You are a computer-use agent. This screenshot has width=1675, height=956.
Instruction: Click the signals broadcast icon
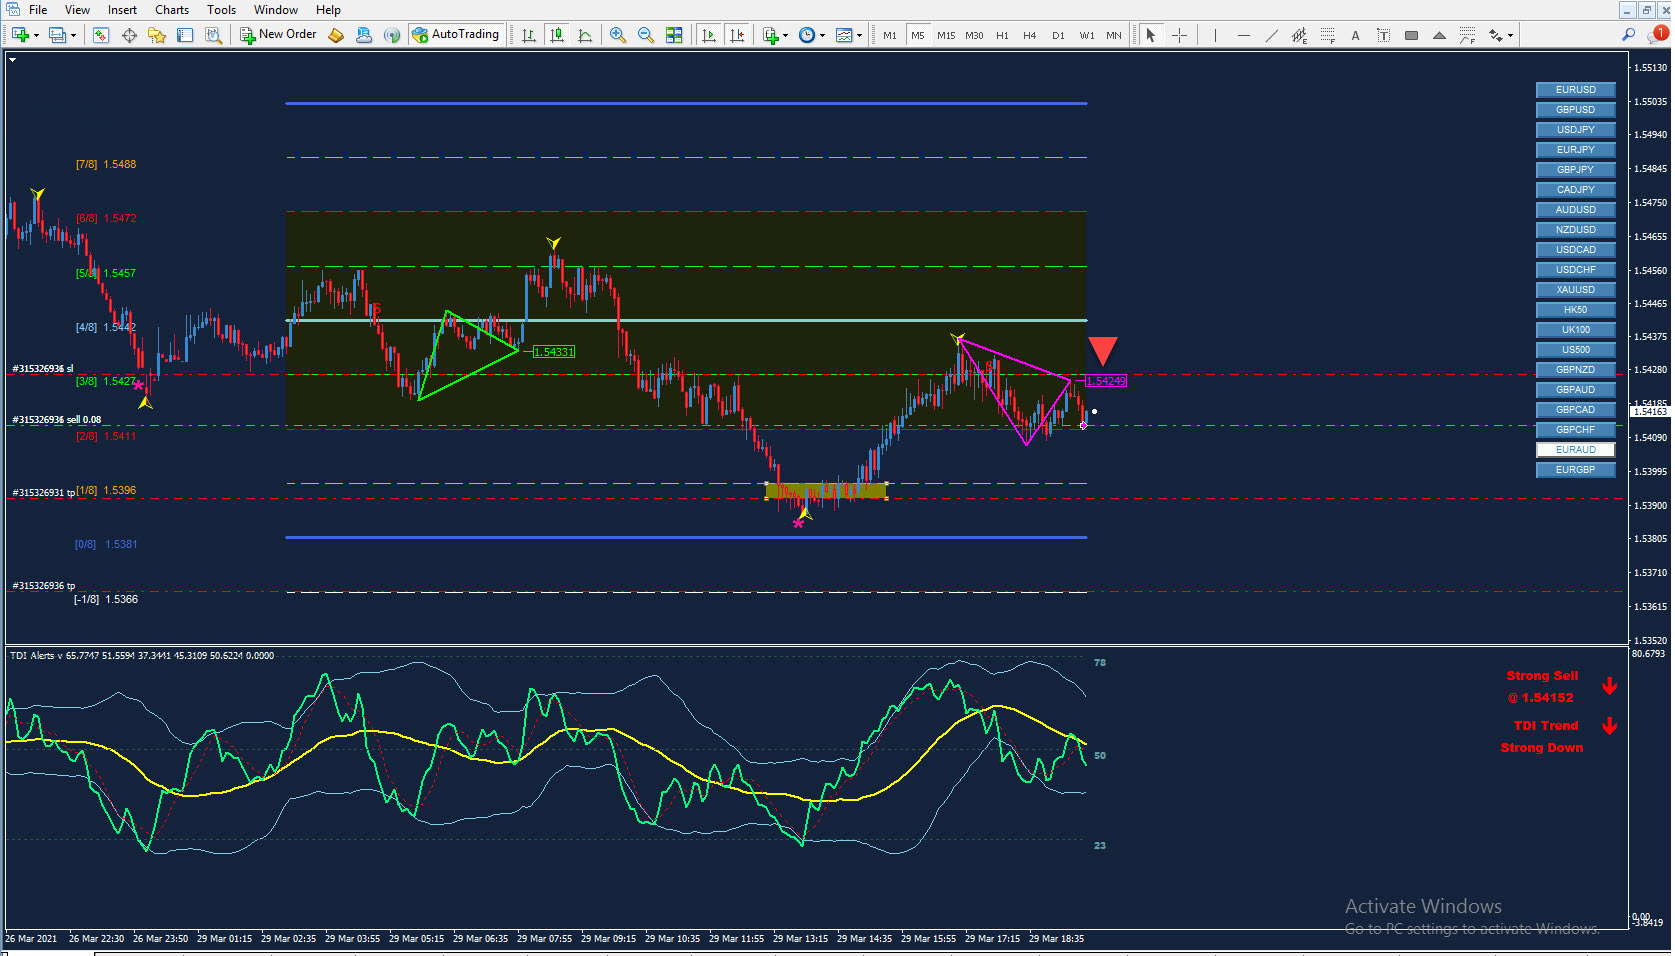click(x=392, y=35)
